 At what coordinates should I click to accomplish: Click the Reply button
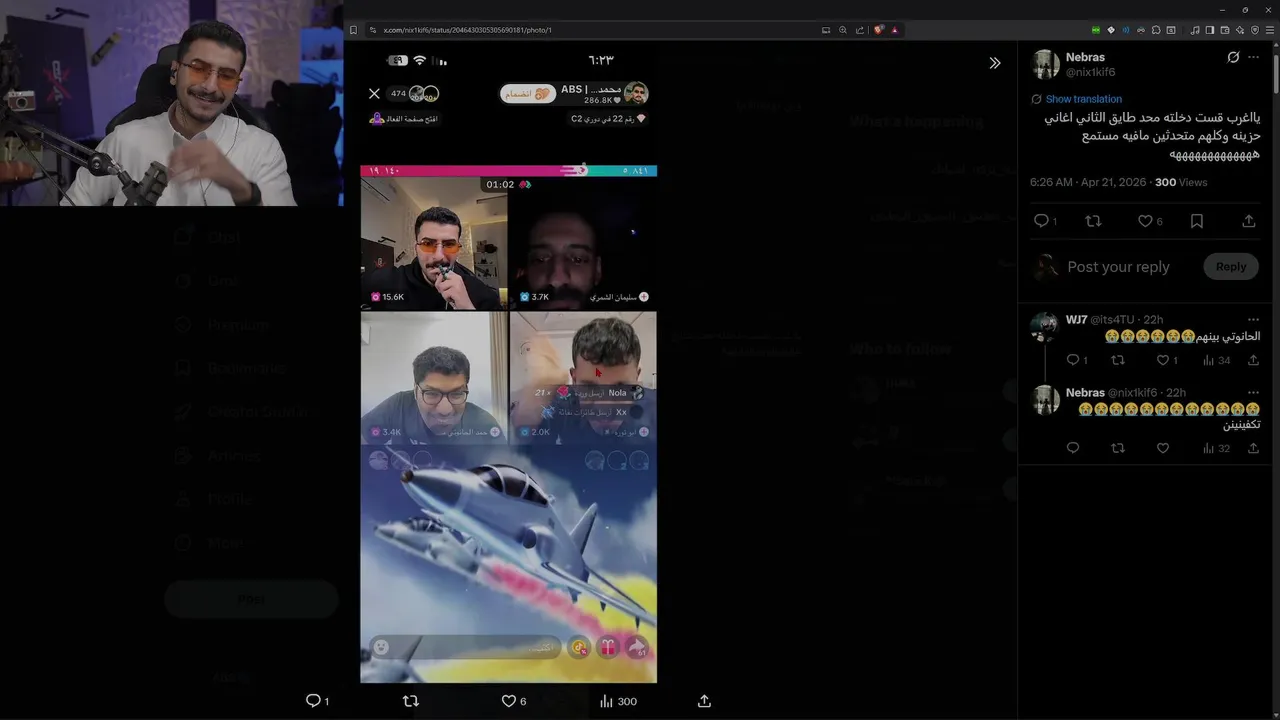1231,267
